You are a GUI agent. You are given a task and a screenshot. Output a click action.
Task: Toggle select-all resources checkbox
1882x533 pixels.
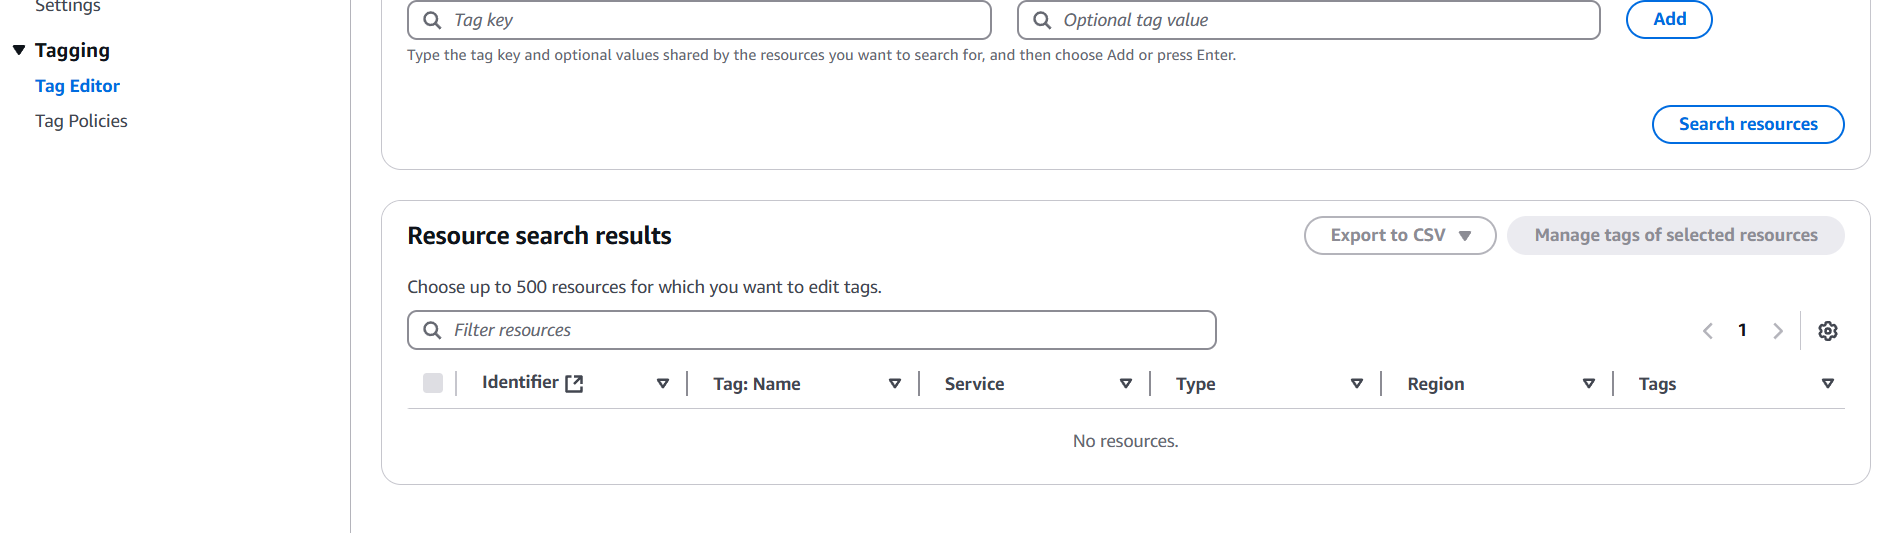point(433,383)
